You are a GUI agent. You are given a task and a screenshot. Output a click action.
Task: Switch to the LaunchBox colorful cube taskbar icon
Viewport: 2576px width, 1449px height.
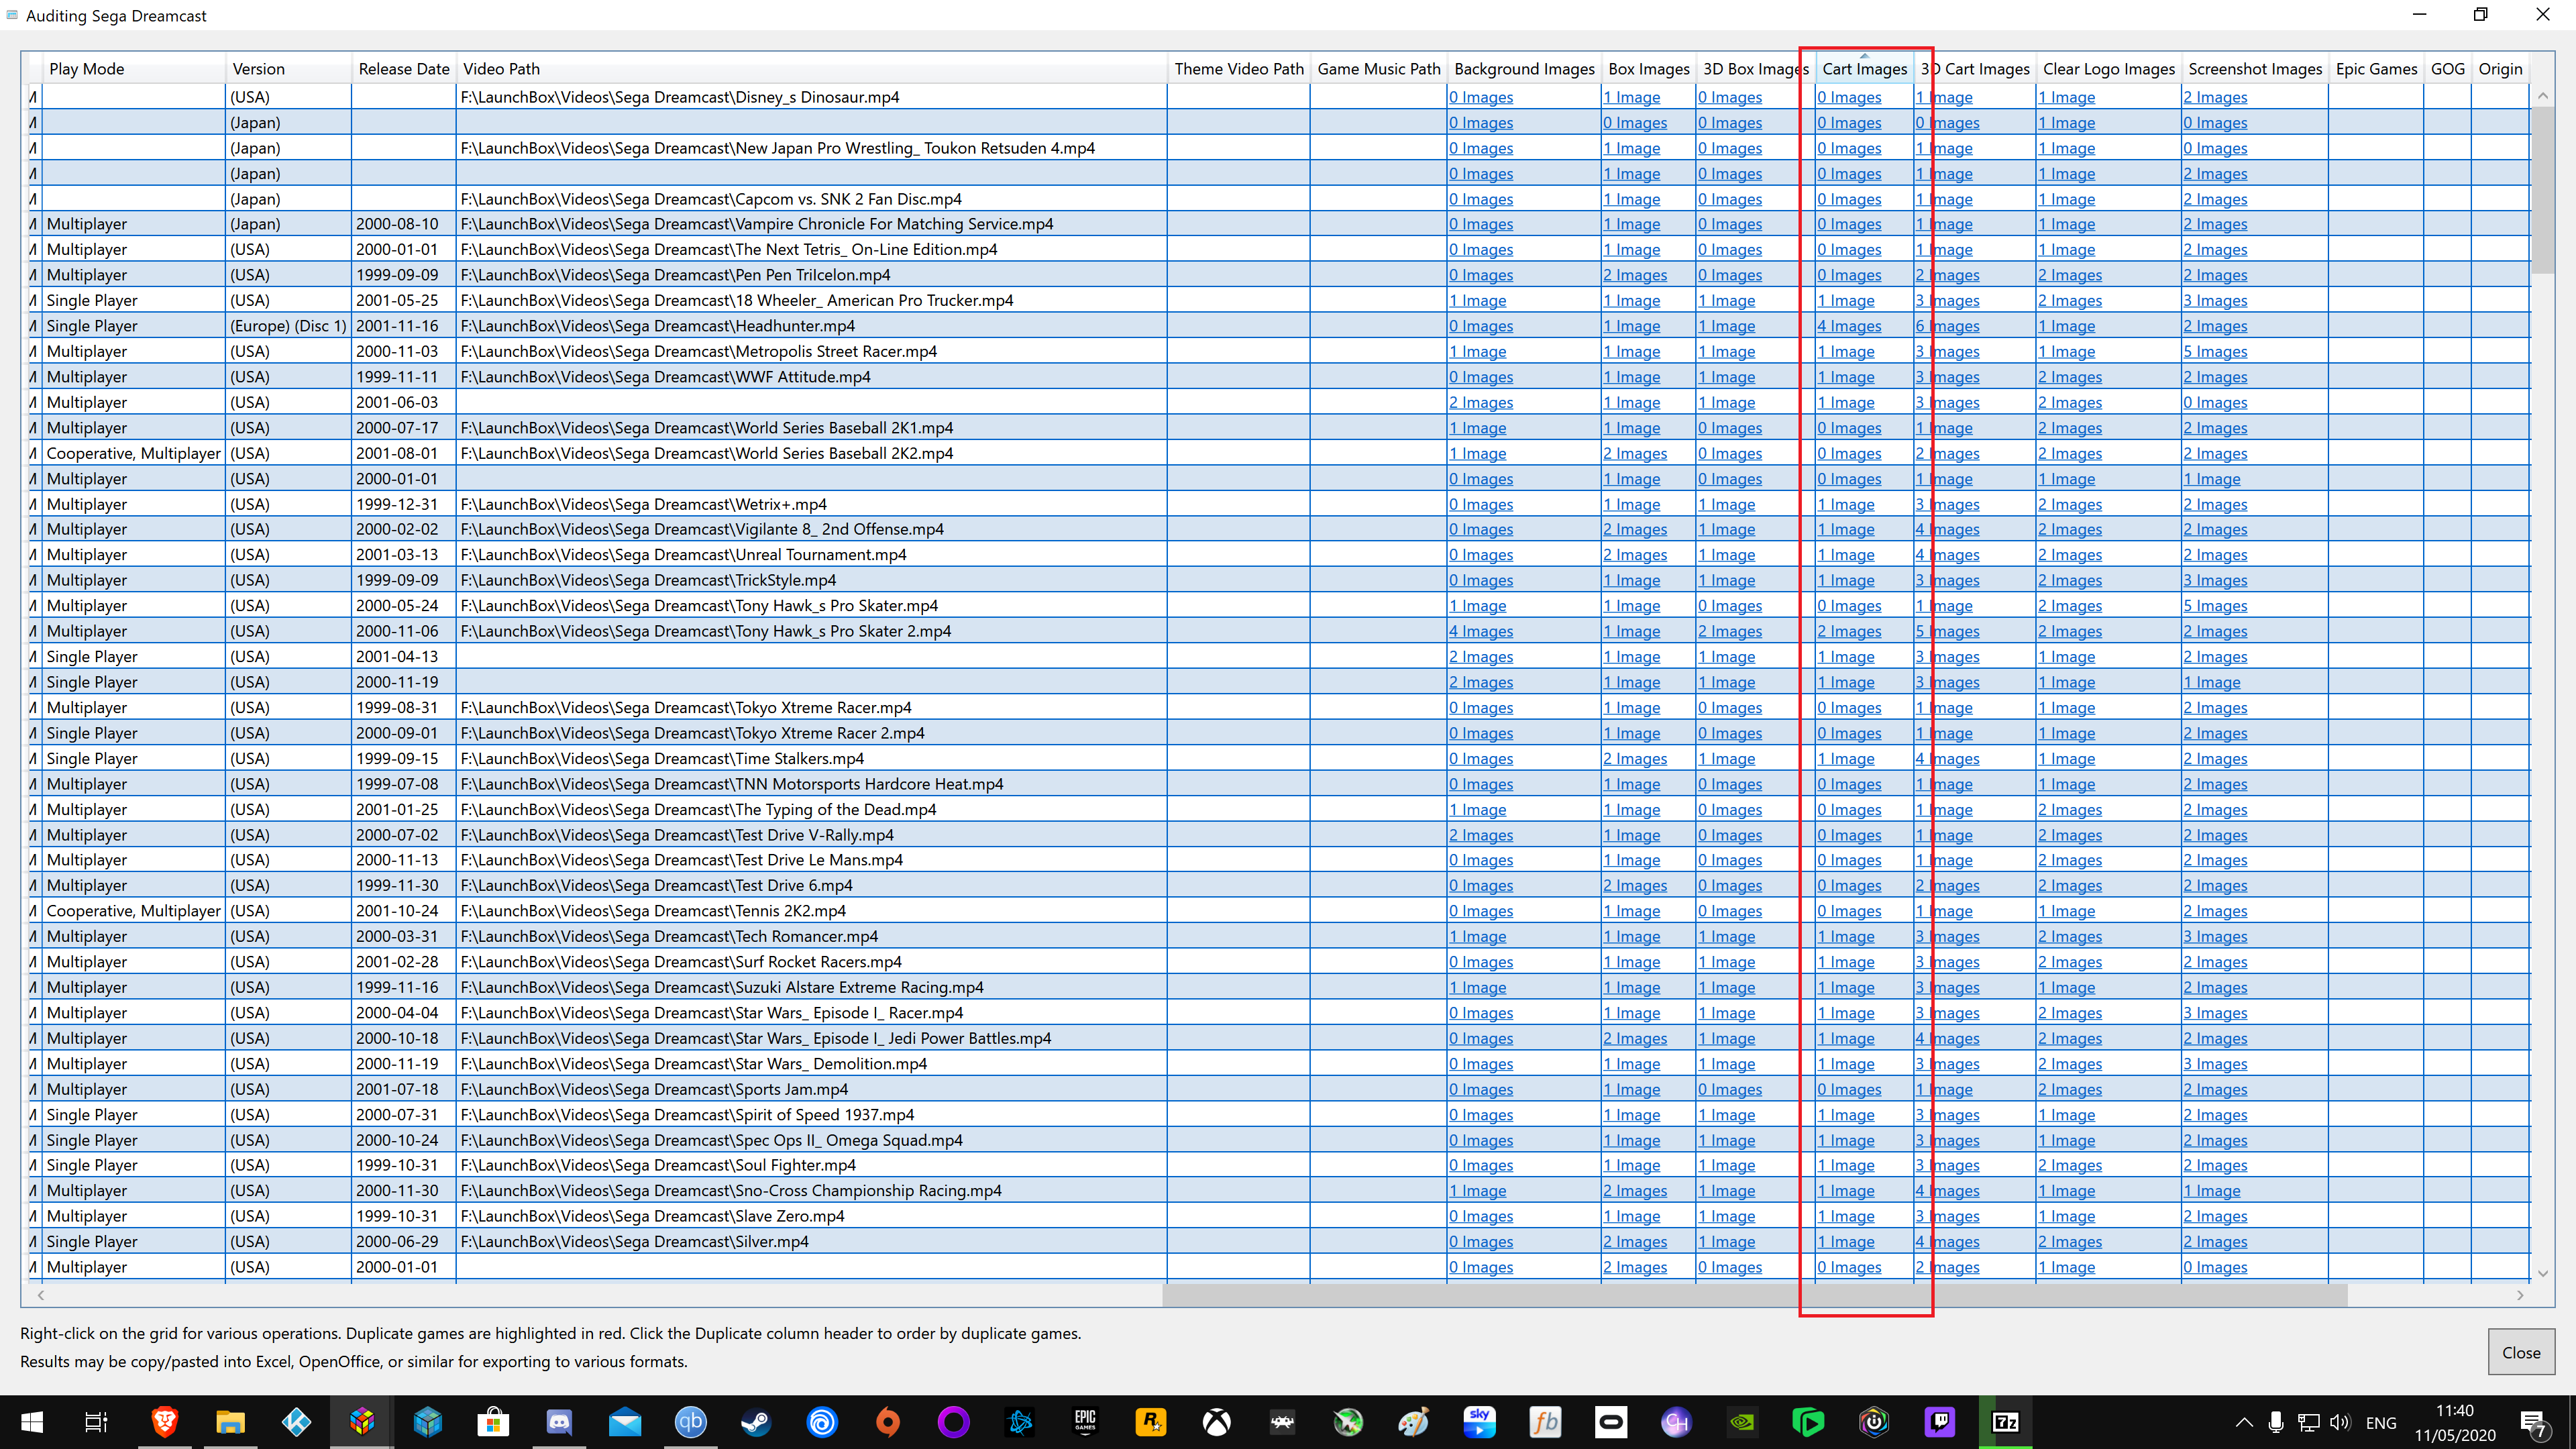point(362,1422)
